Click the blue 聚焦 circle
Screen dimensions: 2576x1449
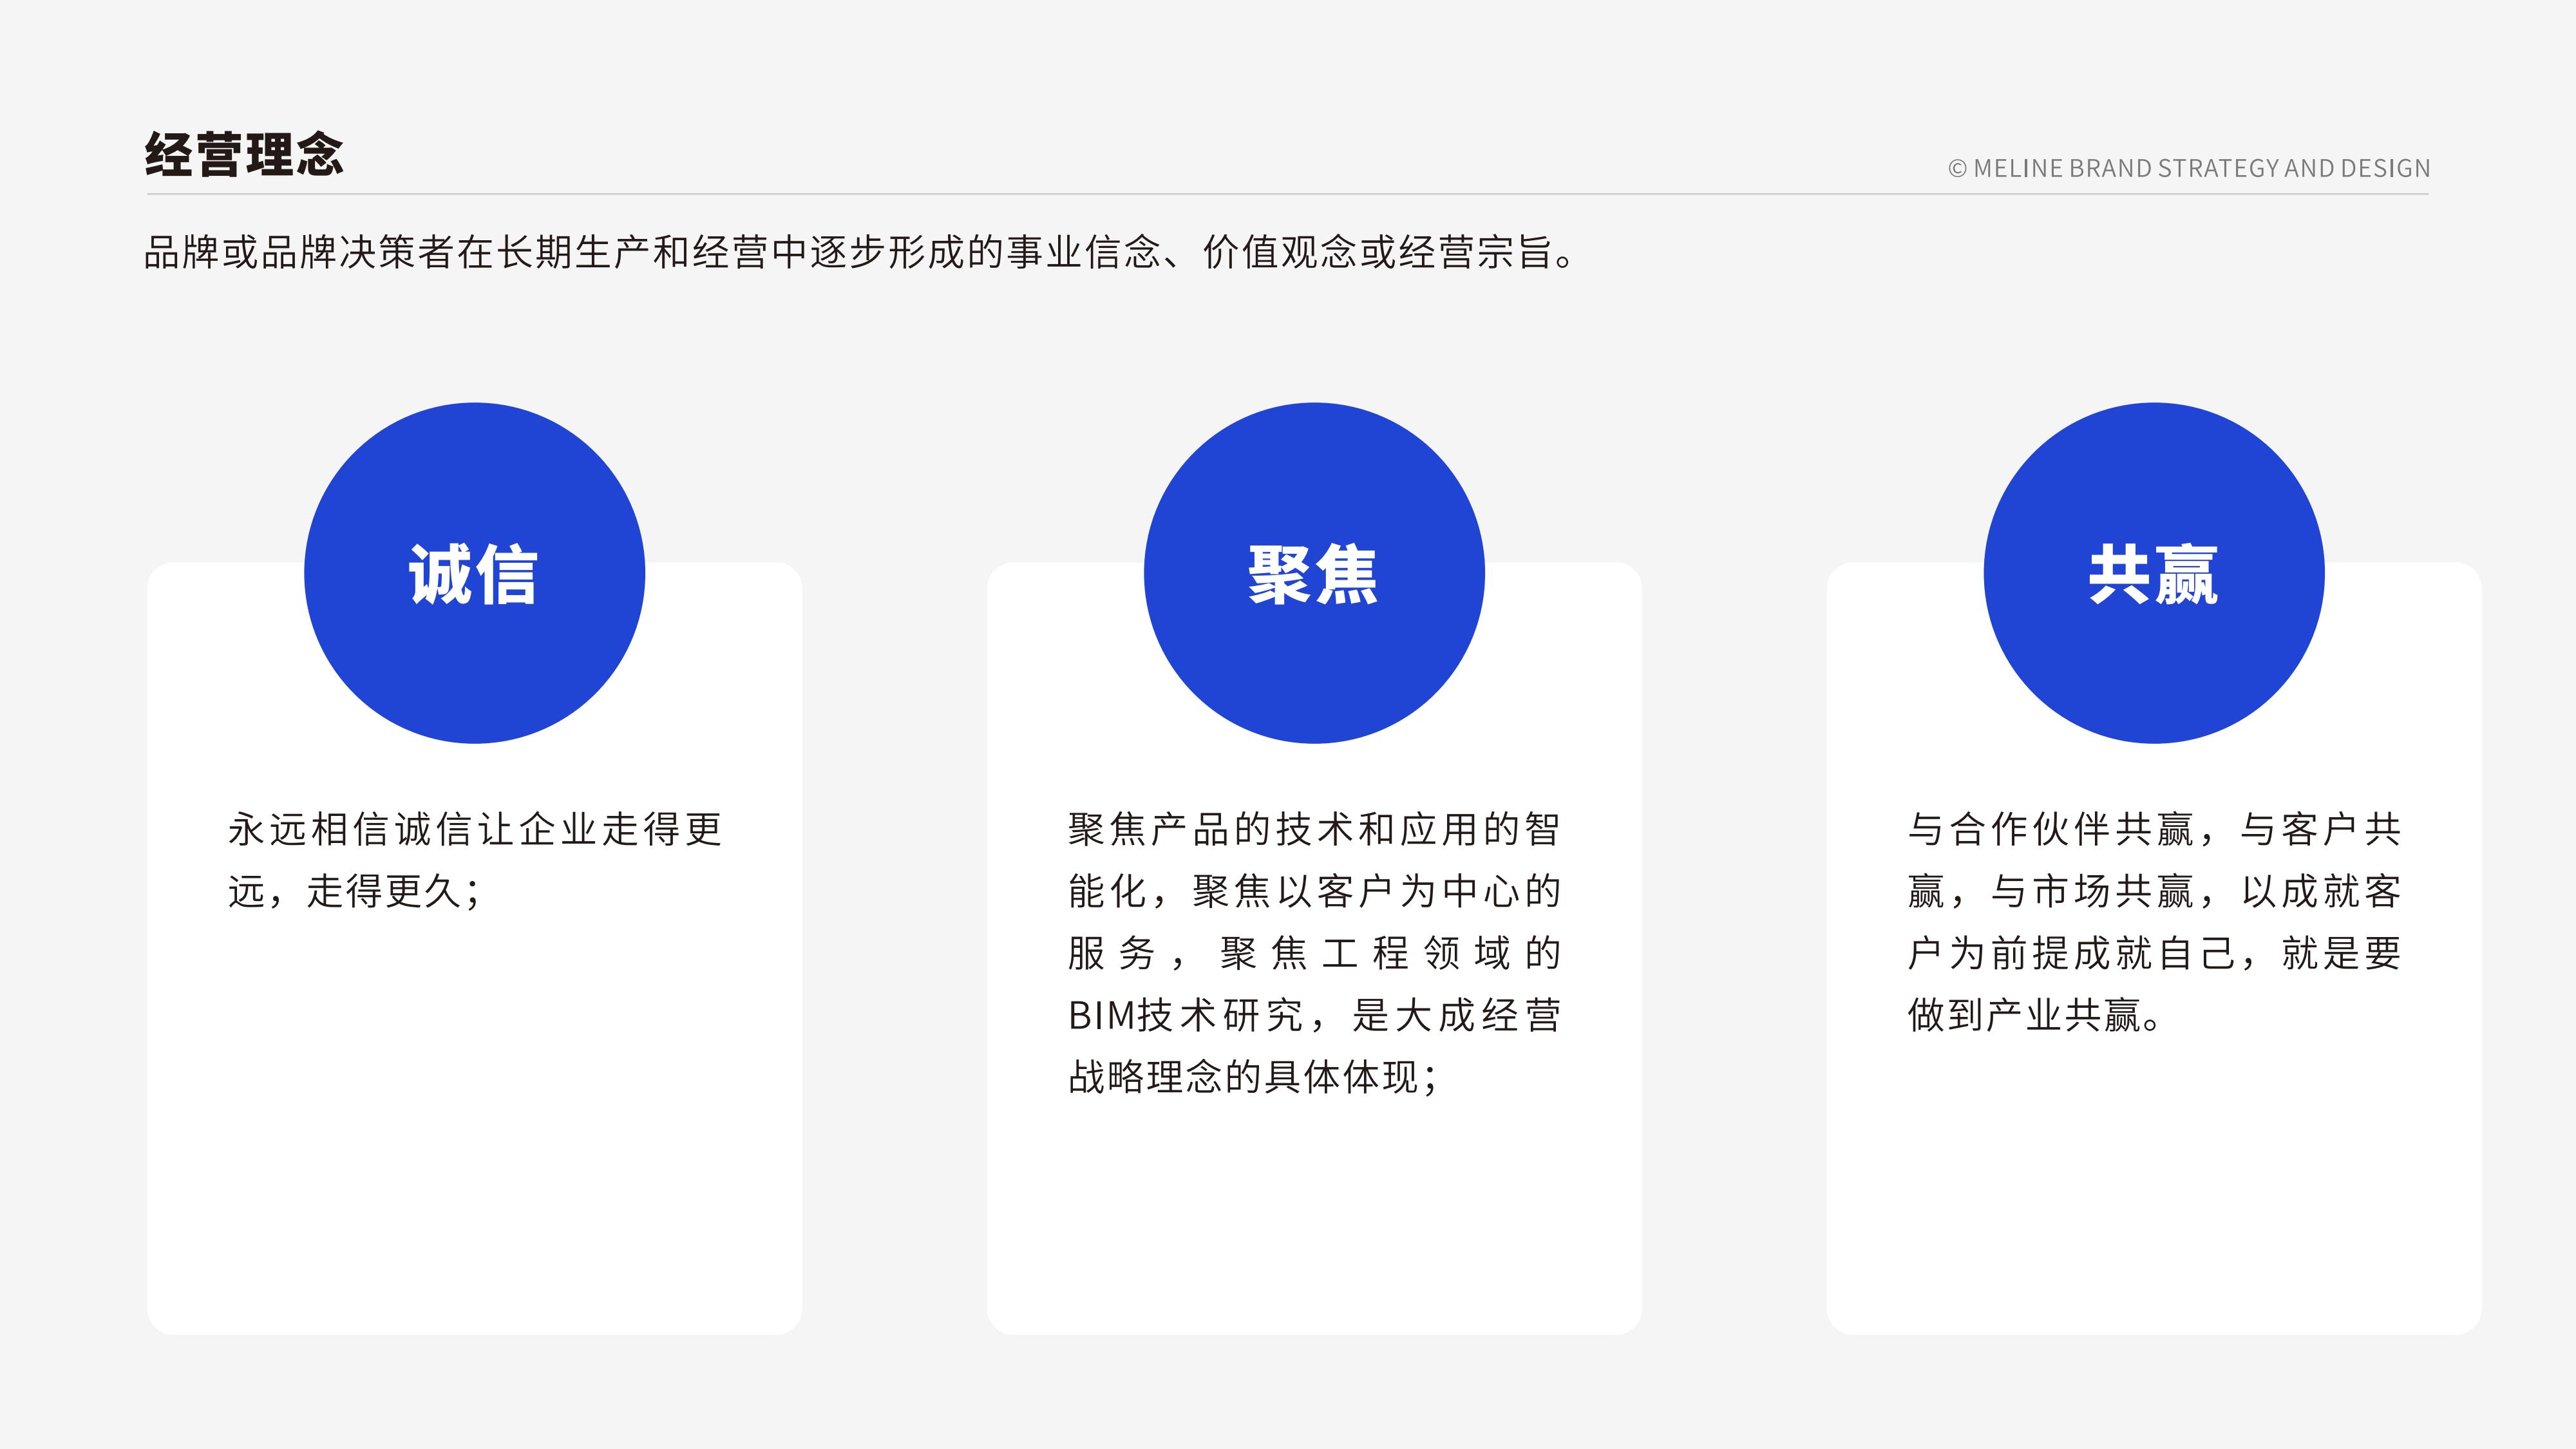pyautogui.click(x=1314, y=573)
